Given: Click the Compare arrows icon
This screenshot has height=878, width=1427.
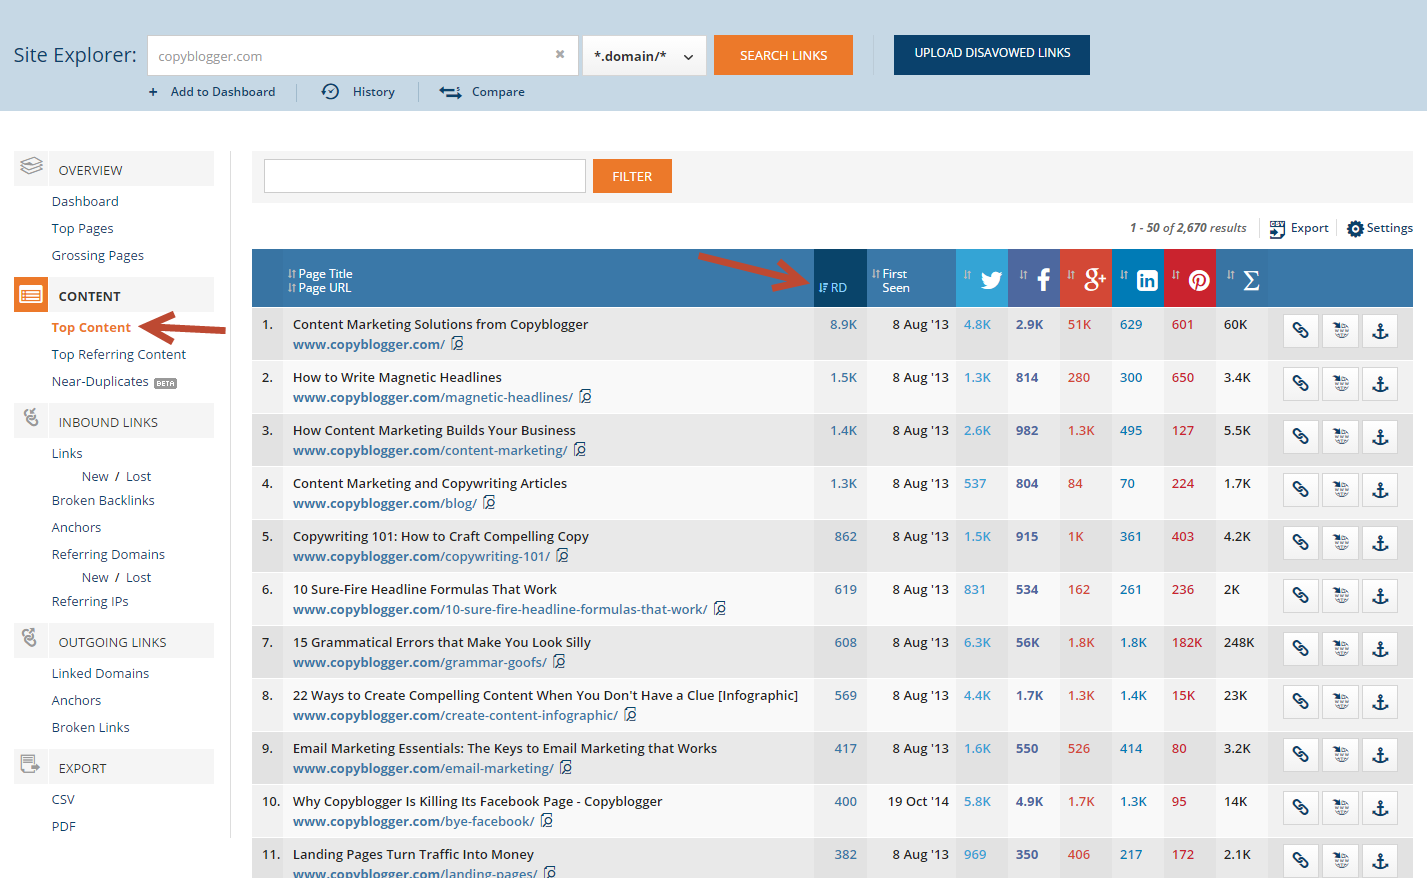Looking at the screenshot, I should [450, 92].
